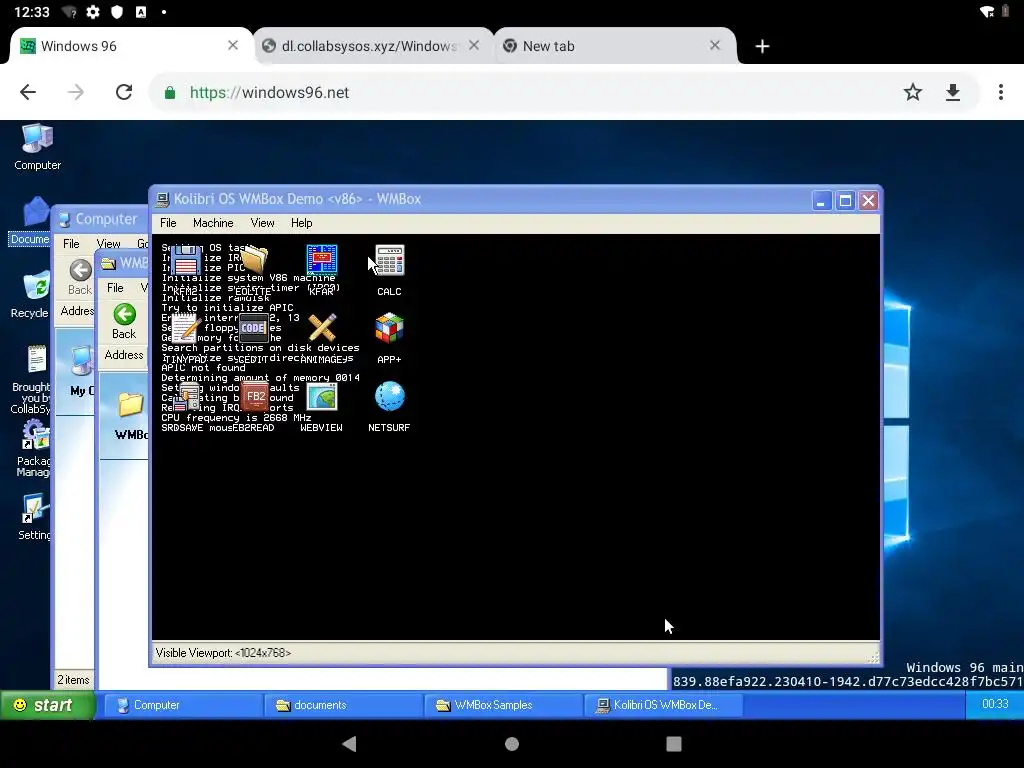Open the File menu in WMBox
Screen dimensions: 1024x768
point(168,223)
